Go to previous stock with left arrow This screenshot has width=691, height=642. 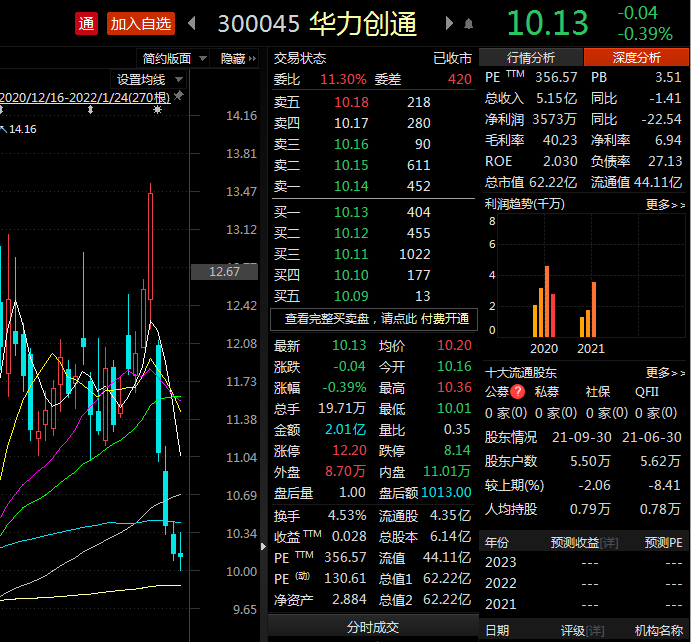coord(192,23)
